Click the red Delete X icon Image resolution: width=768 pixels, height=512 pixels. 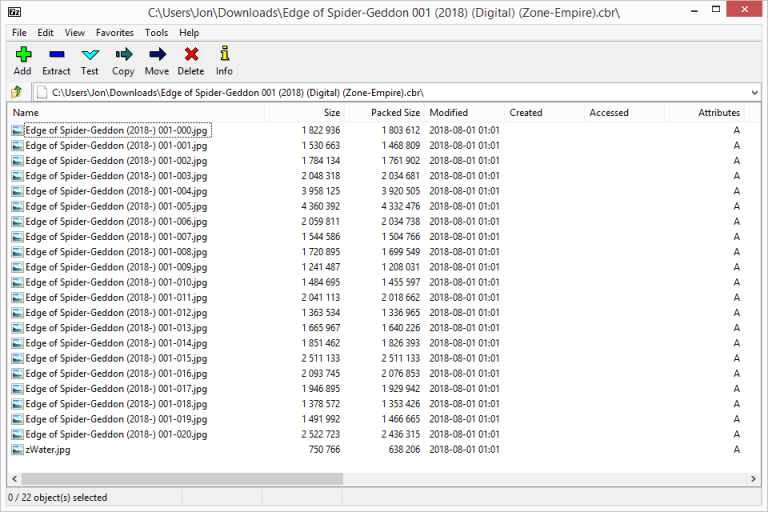coord(191,54)
